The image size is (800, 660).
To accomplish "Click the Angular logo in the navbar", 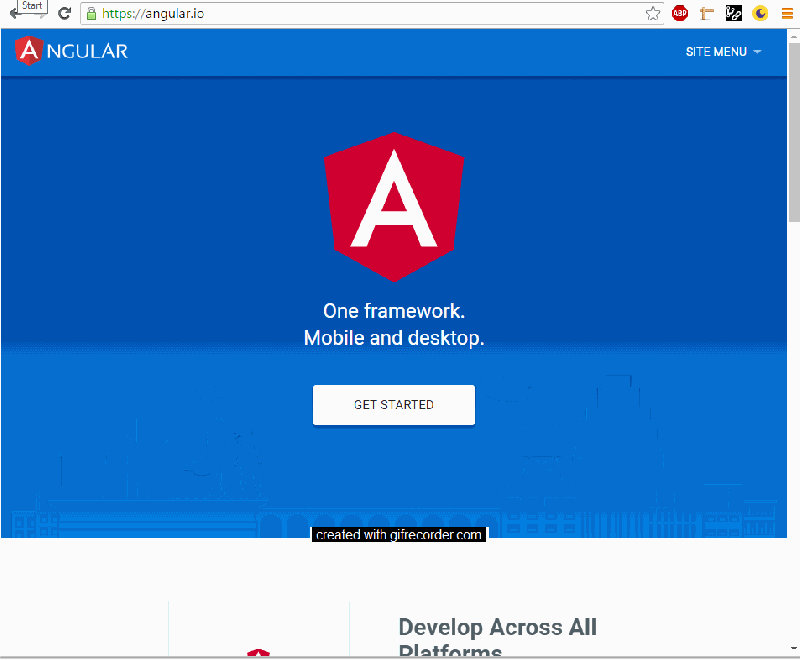I will click(28, 50).
